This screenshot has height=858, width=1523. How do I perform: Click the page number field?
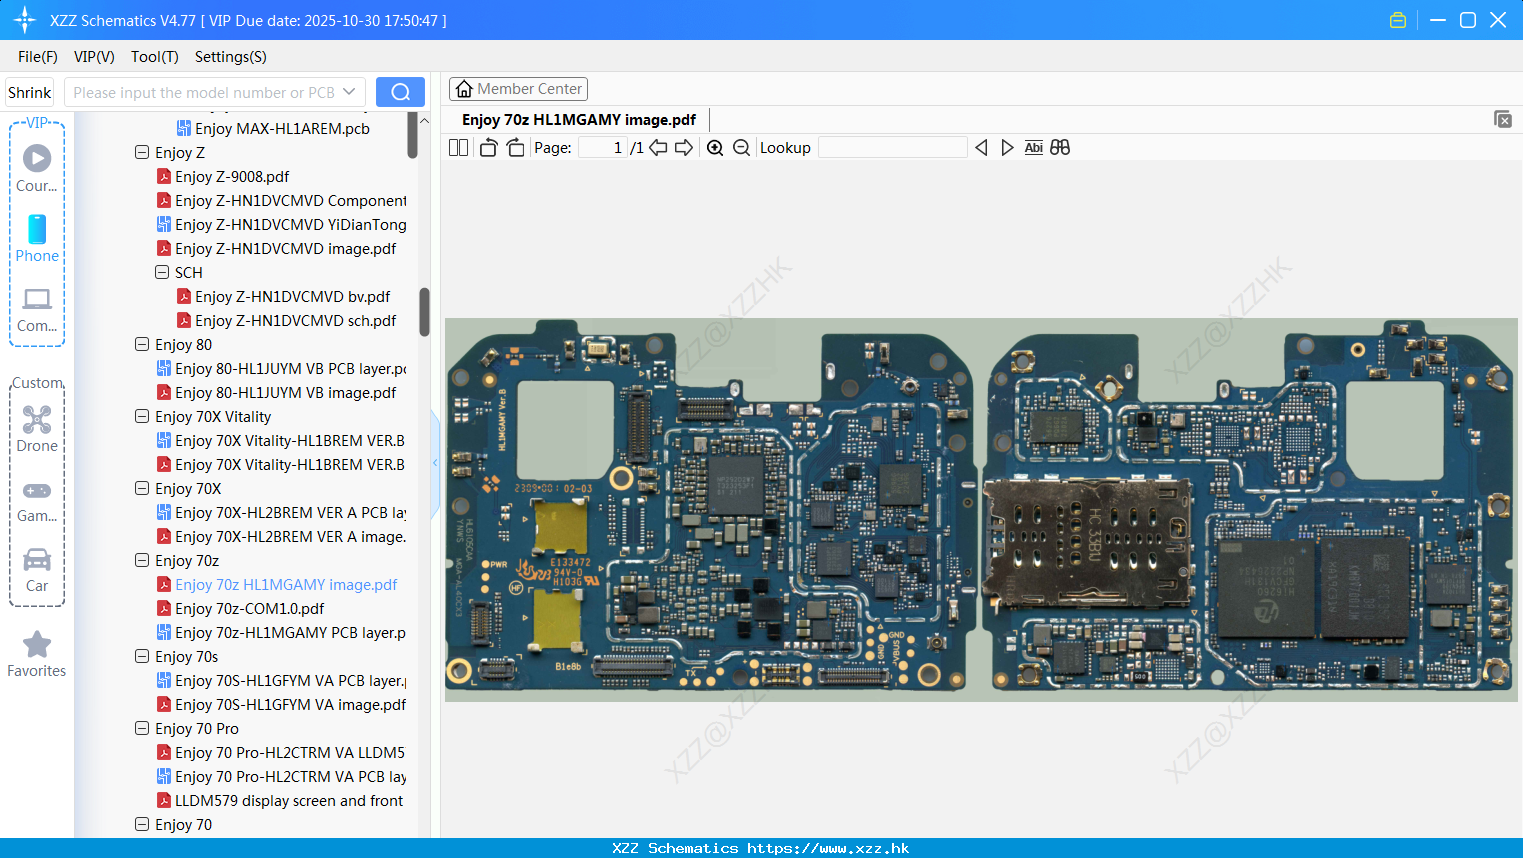point(603,148)
